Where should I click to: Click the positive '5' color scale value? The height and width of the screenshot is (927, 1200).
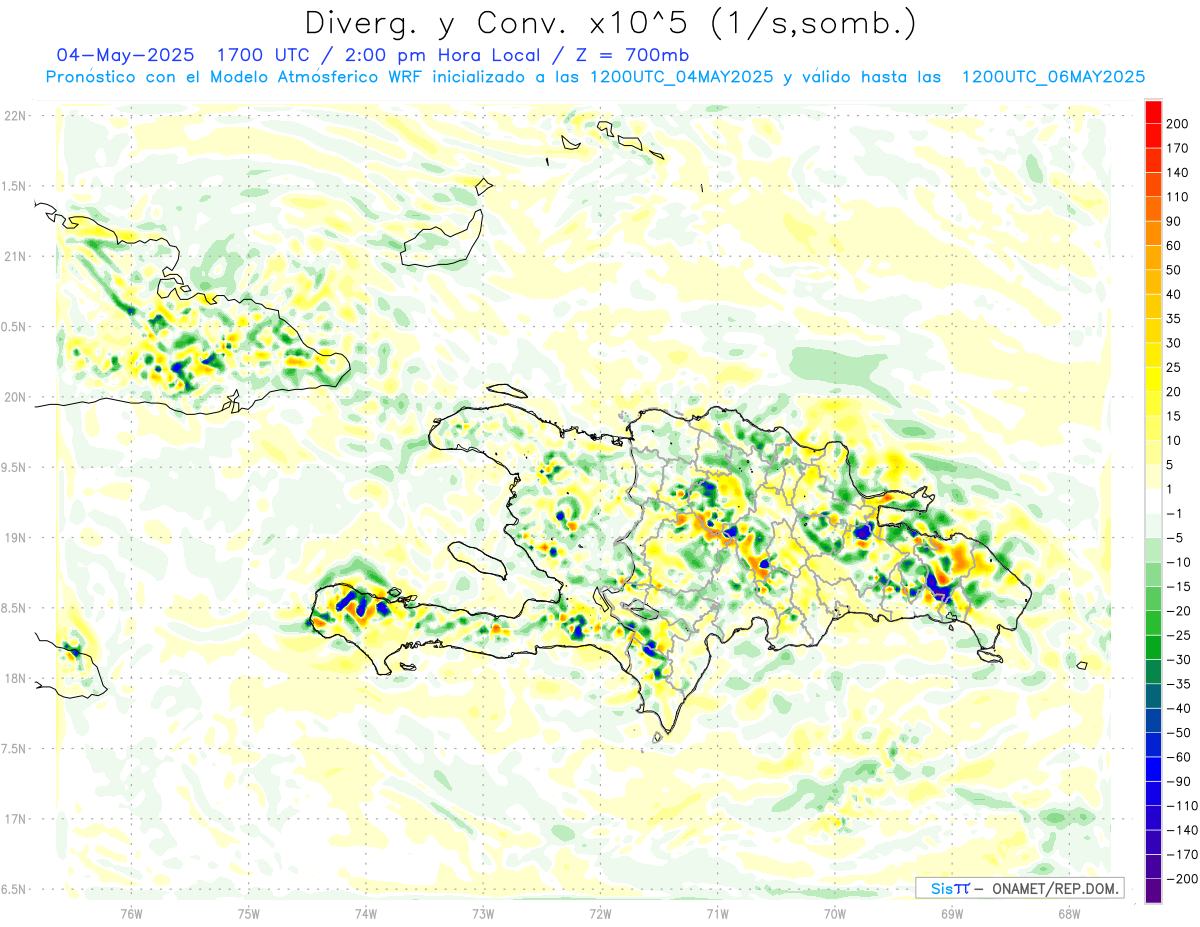point(1169,465)
